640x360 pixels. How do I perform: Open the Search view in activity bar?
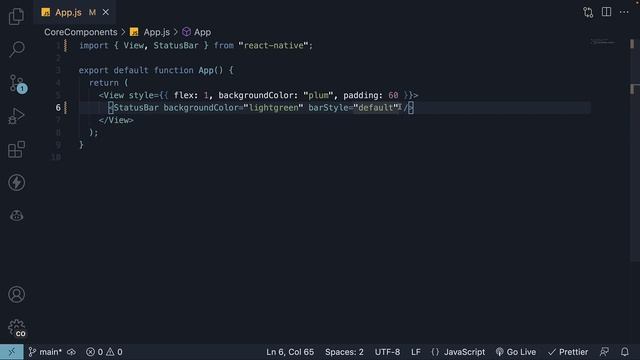(16, 49)
